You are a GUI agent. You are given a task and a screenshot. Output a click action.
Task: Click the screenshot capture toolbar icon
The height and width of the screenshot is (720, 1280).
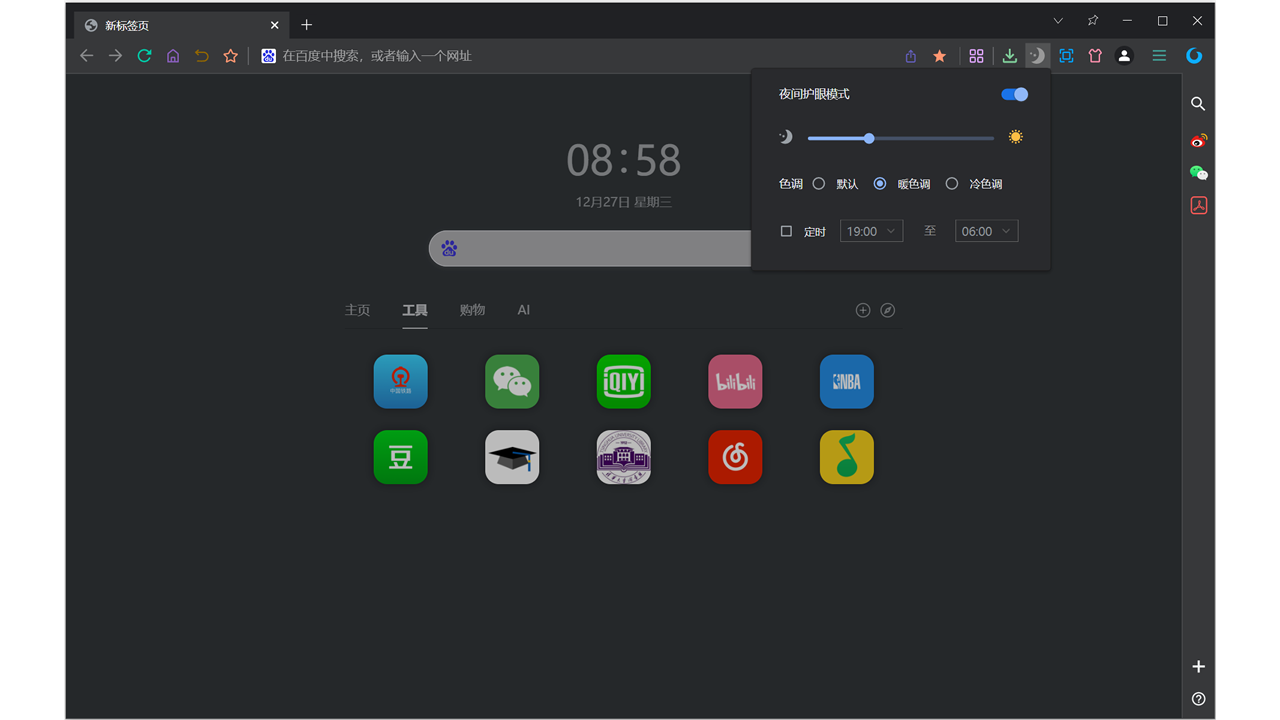[1066, 56]
